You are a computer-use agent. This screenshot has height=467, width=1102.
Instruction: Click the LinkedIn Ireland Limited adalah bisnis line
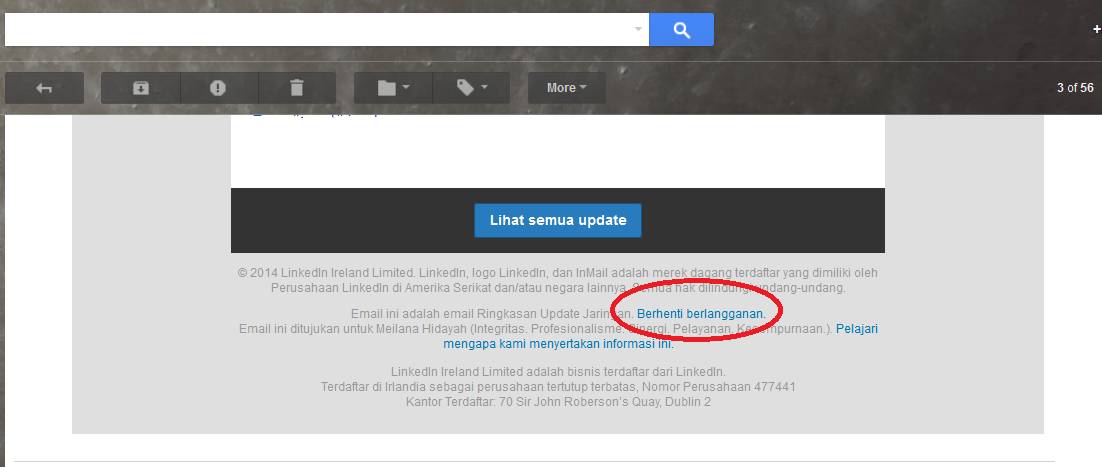558,371
